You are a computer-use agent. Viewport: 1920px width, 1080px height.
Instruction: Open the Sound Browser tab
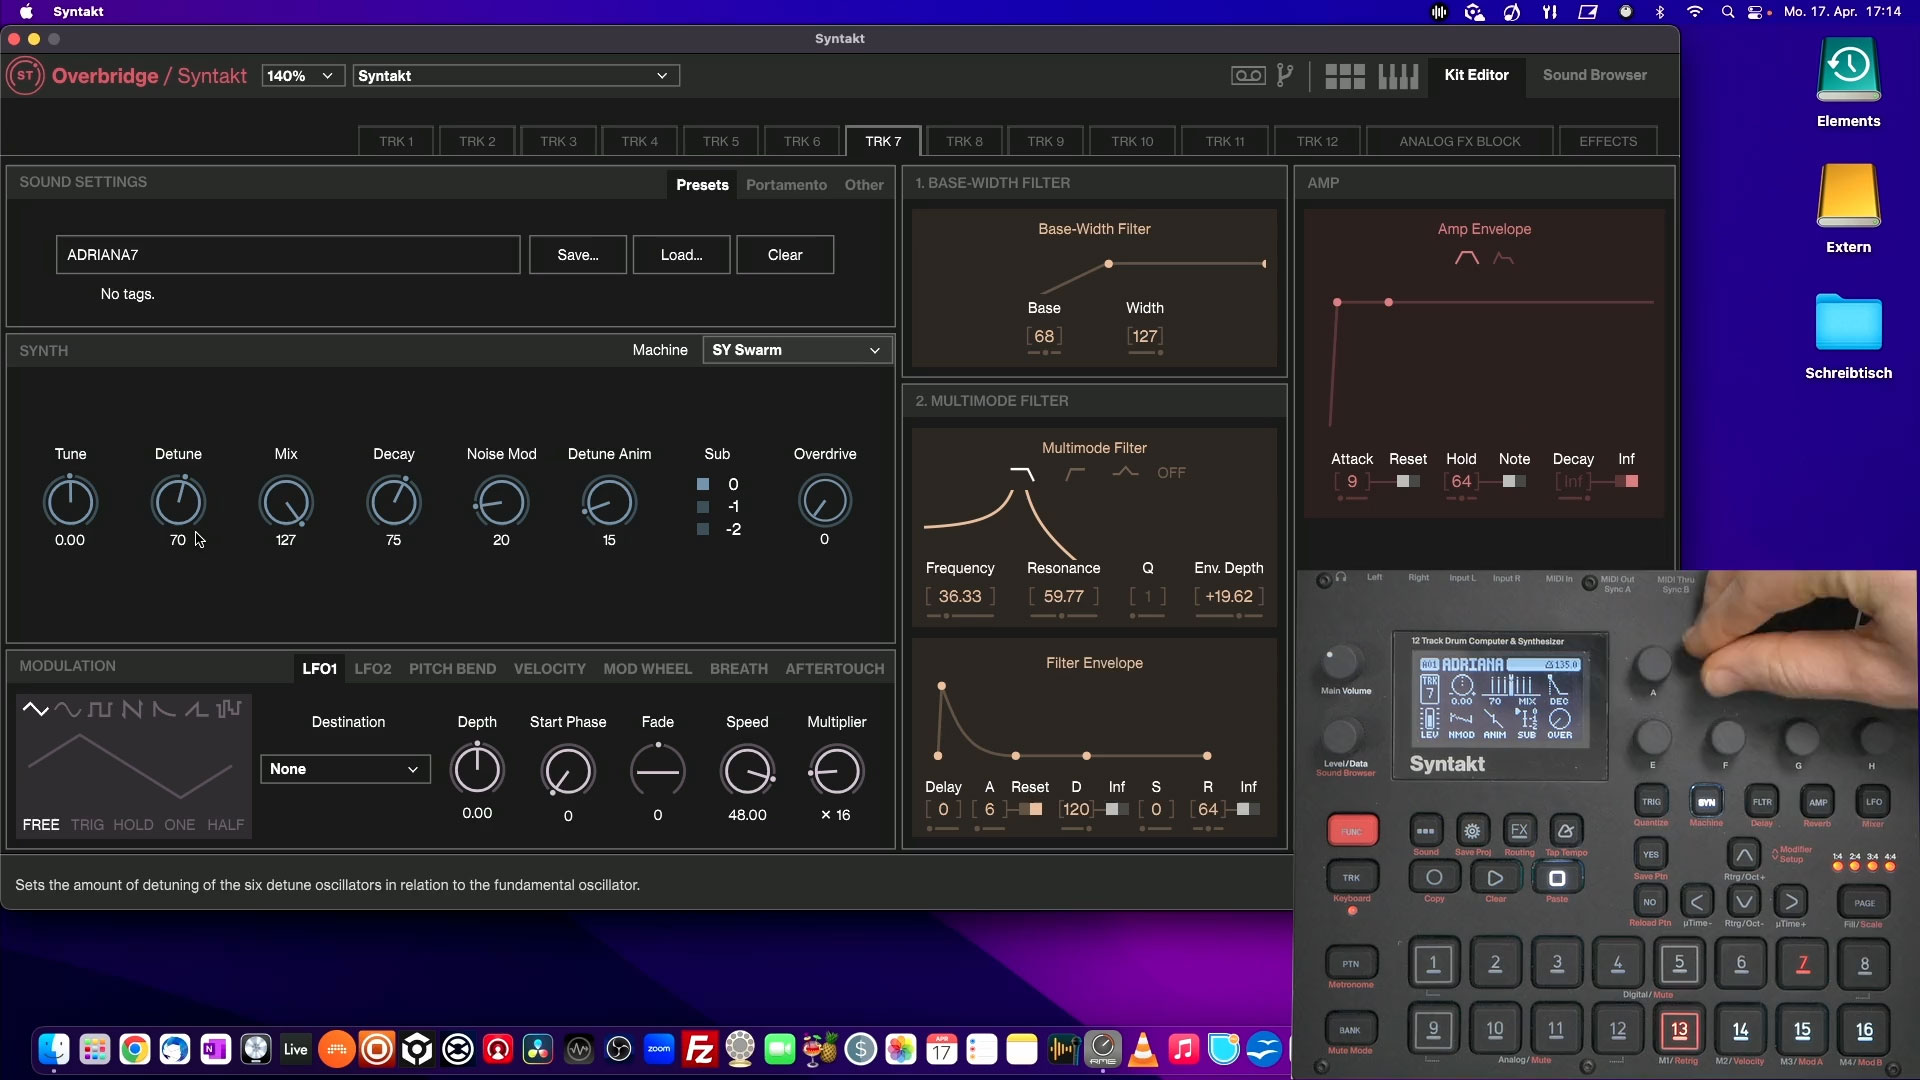1594,75
